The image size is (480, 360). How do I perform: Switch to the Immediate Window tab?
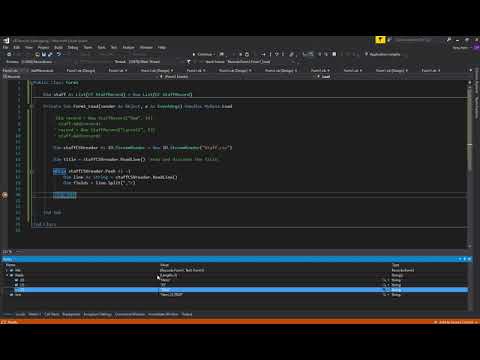(x=163, y=314)
